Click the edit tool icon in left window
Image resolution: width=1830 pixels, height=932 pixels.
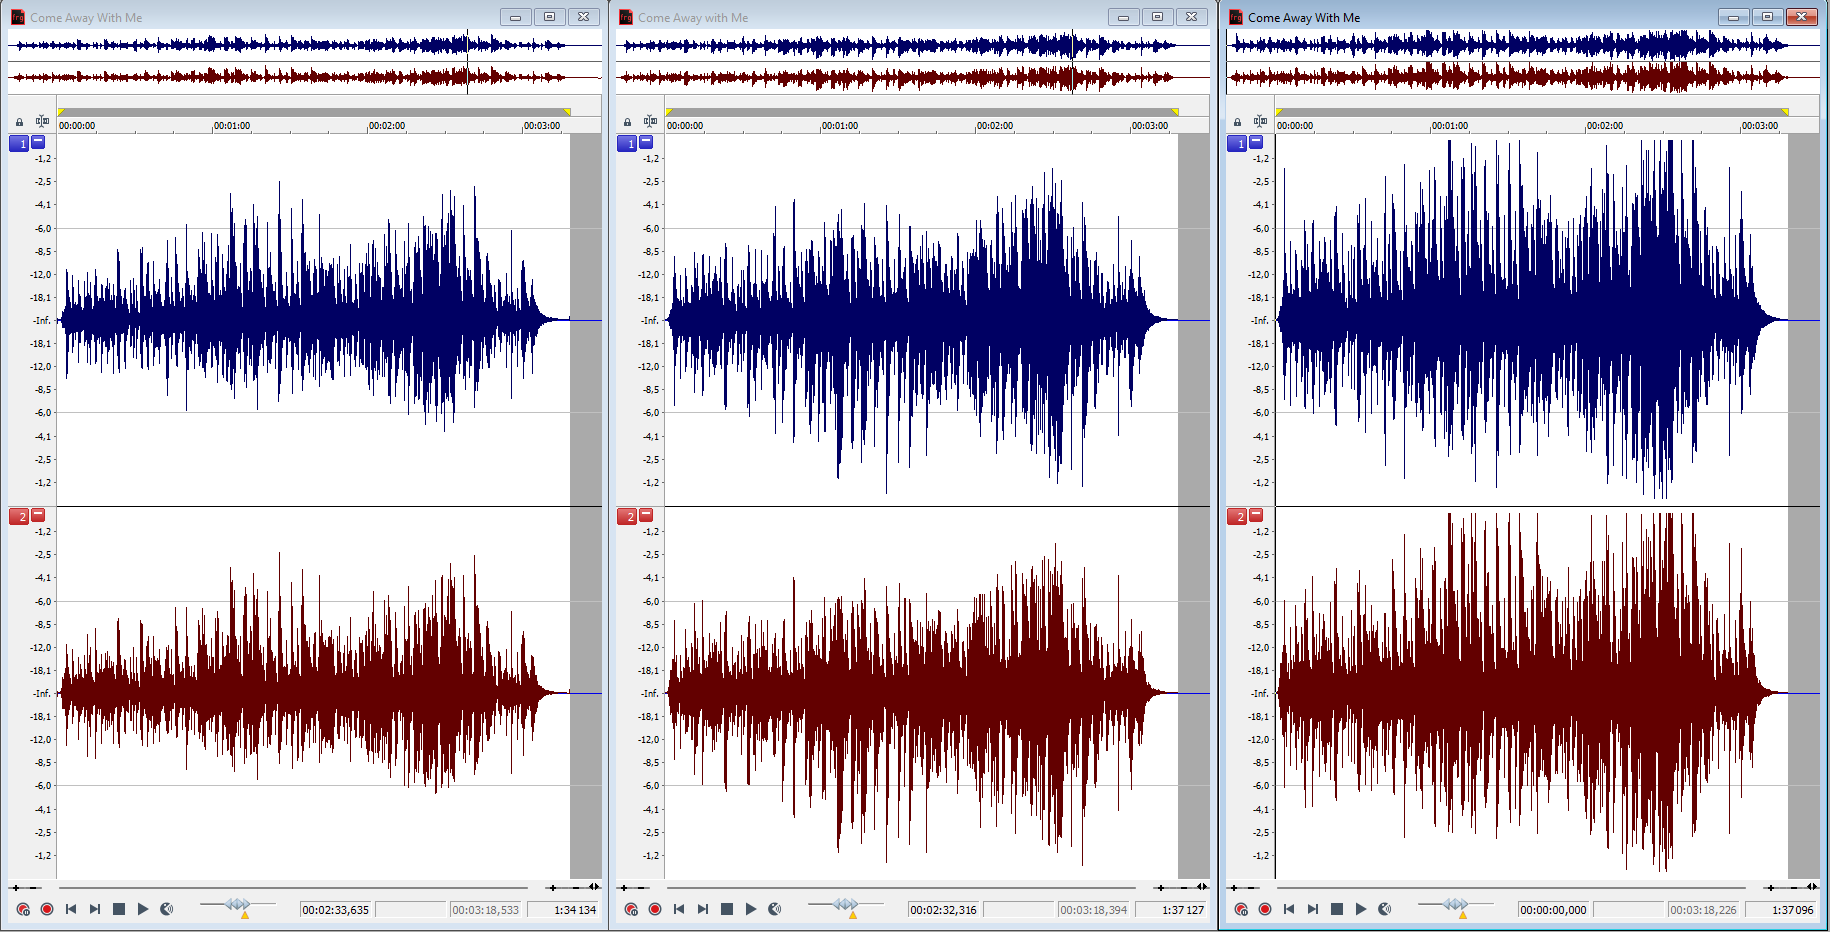pos(42,122)
